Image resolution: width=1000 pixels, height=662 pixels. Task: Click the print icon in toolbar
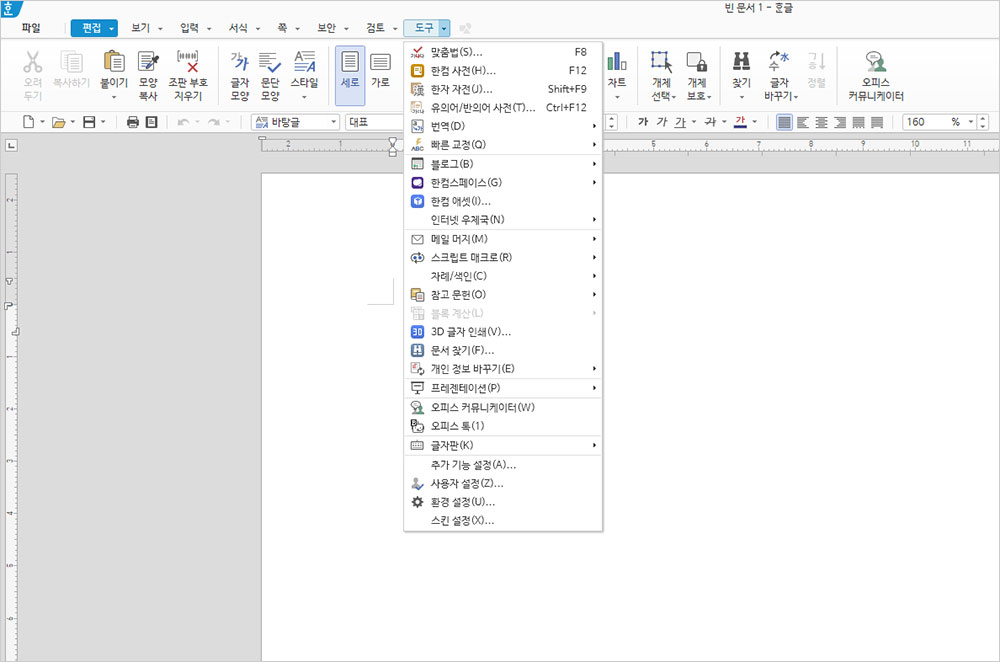(x=133, y=122)
